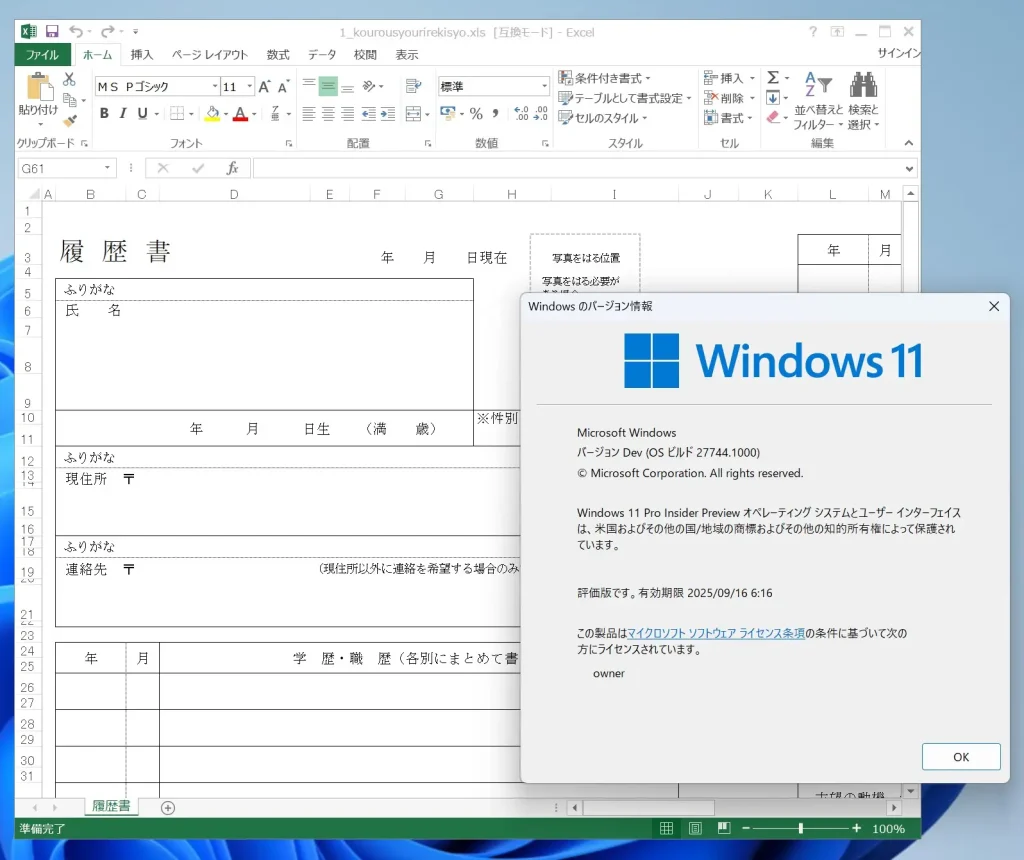
Task: Toggle align text right
Action: click(347, 114)
